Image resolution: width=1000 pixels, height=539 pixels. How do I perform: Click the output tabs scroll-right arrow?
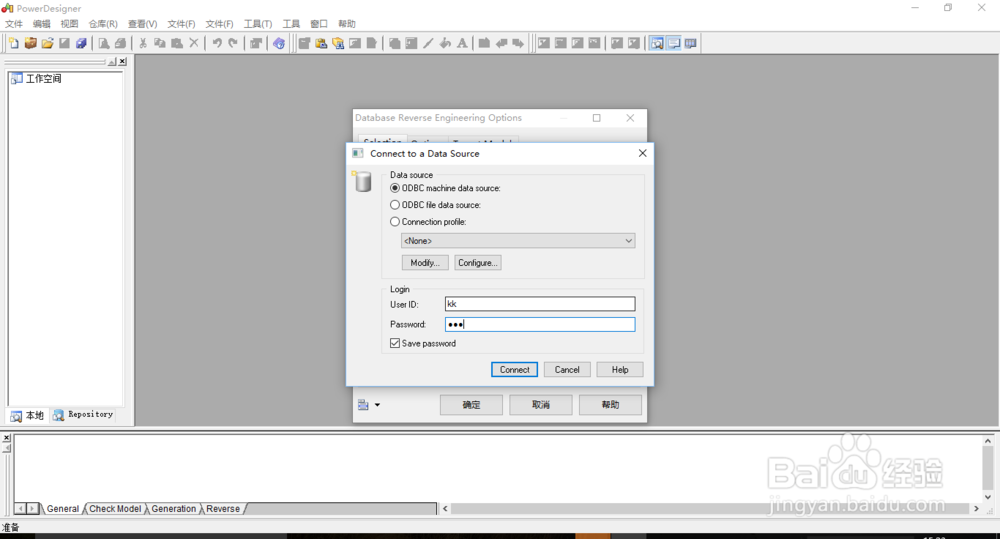pyautogui.click(x=32, y=508)
